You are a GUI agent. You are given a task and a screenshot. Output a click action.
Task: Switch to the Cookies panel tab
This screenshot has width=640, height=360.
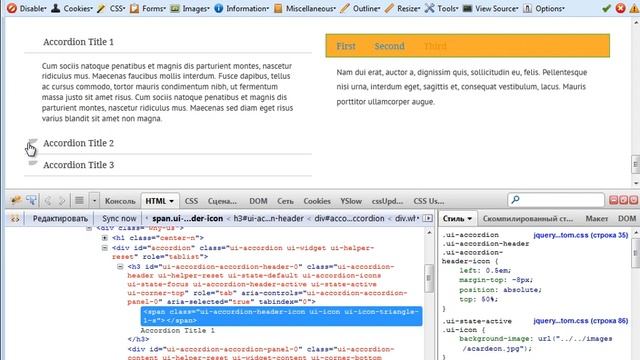(x=317, y=201)
